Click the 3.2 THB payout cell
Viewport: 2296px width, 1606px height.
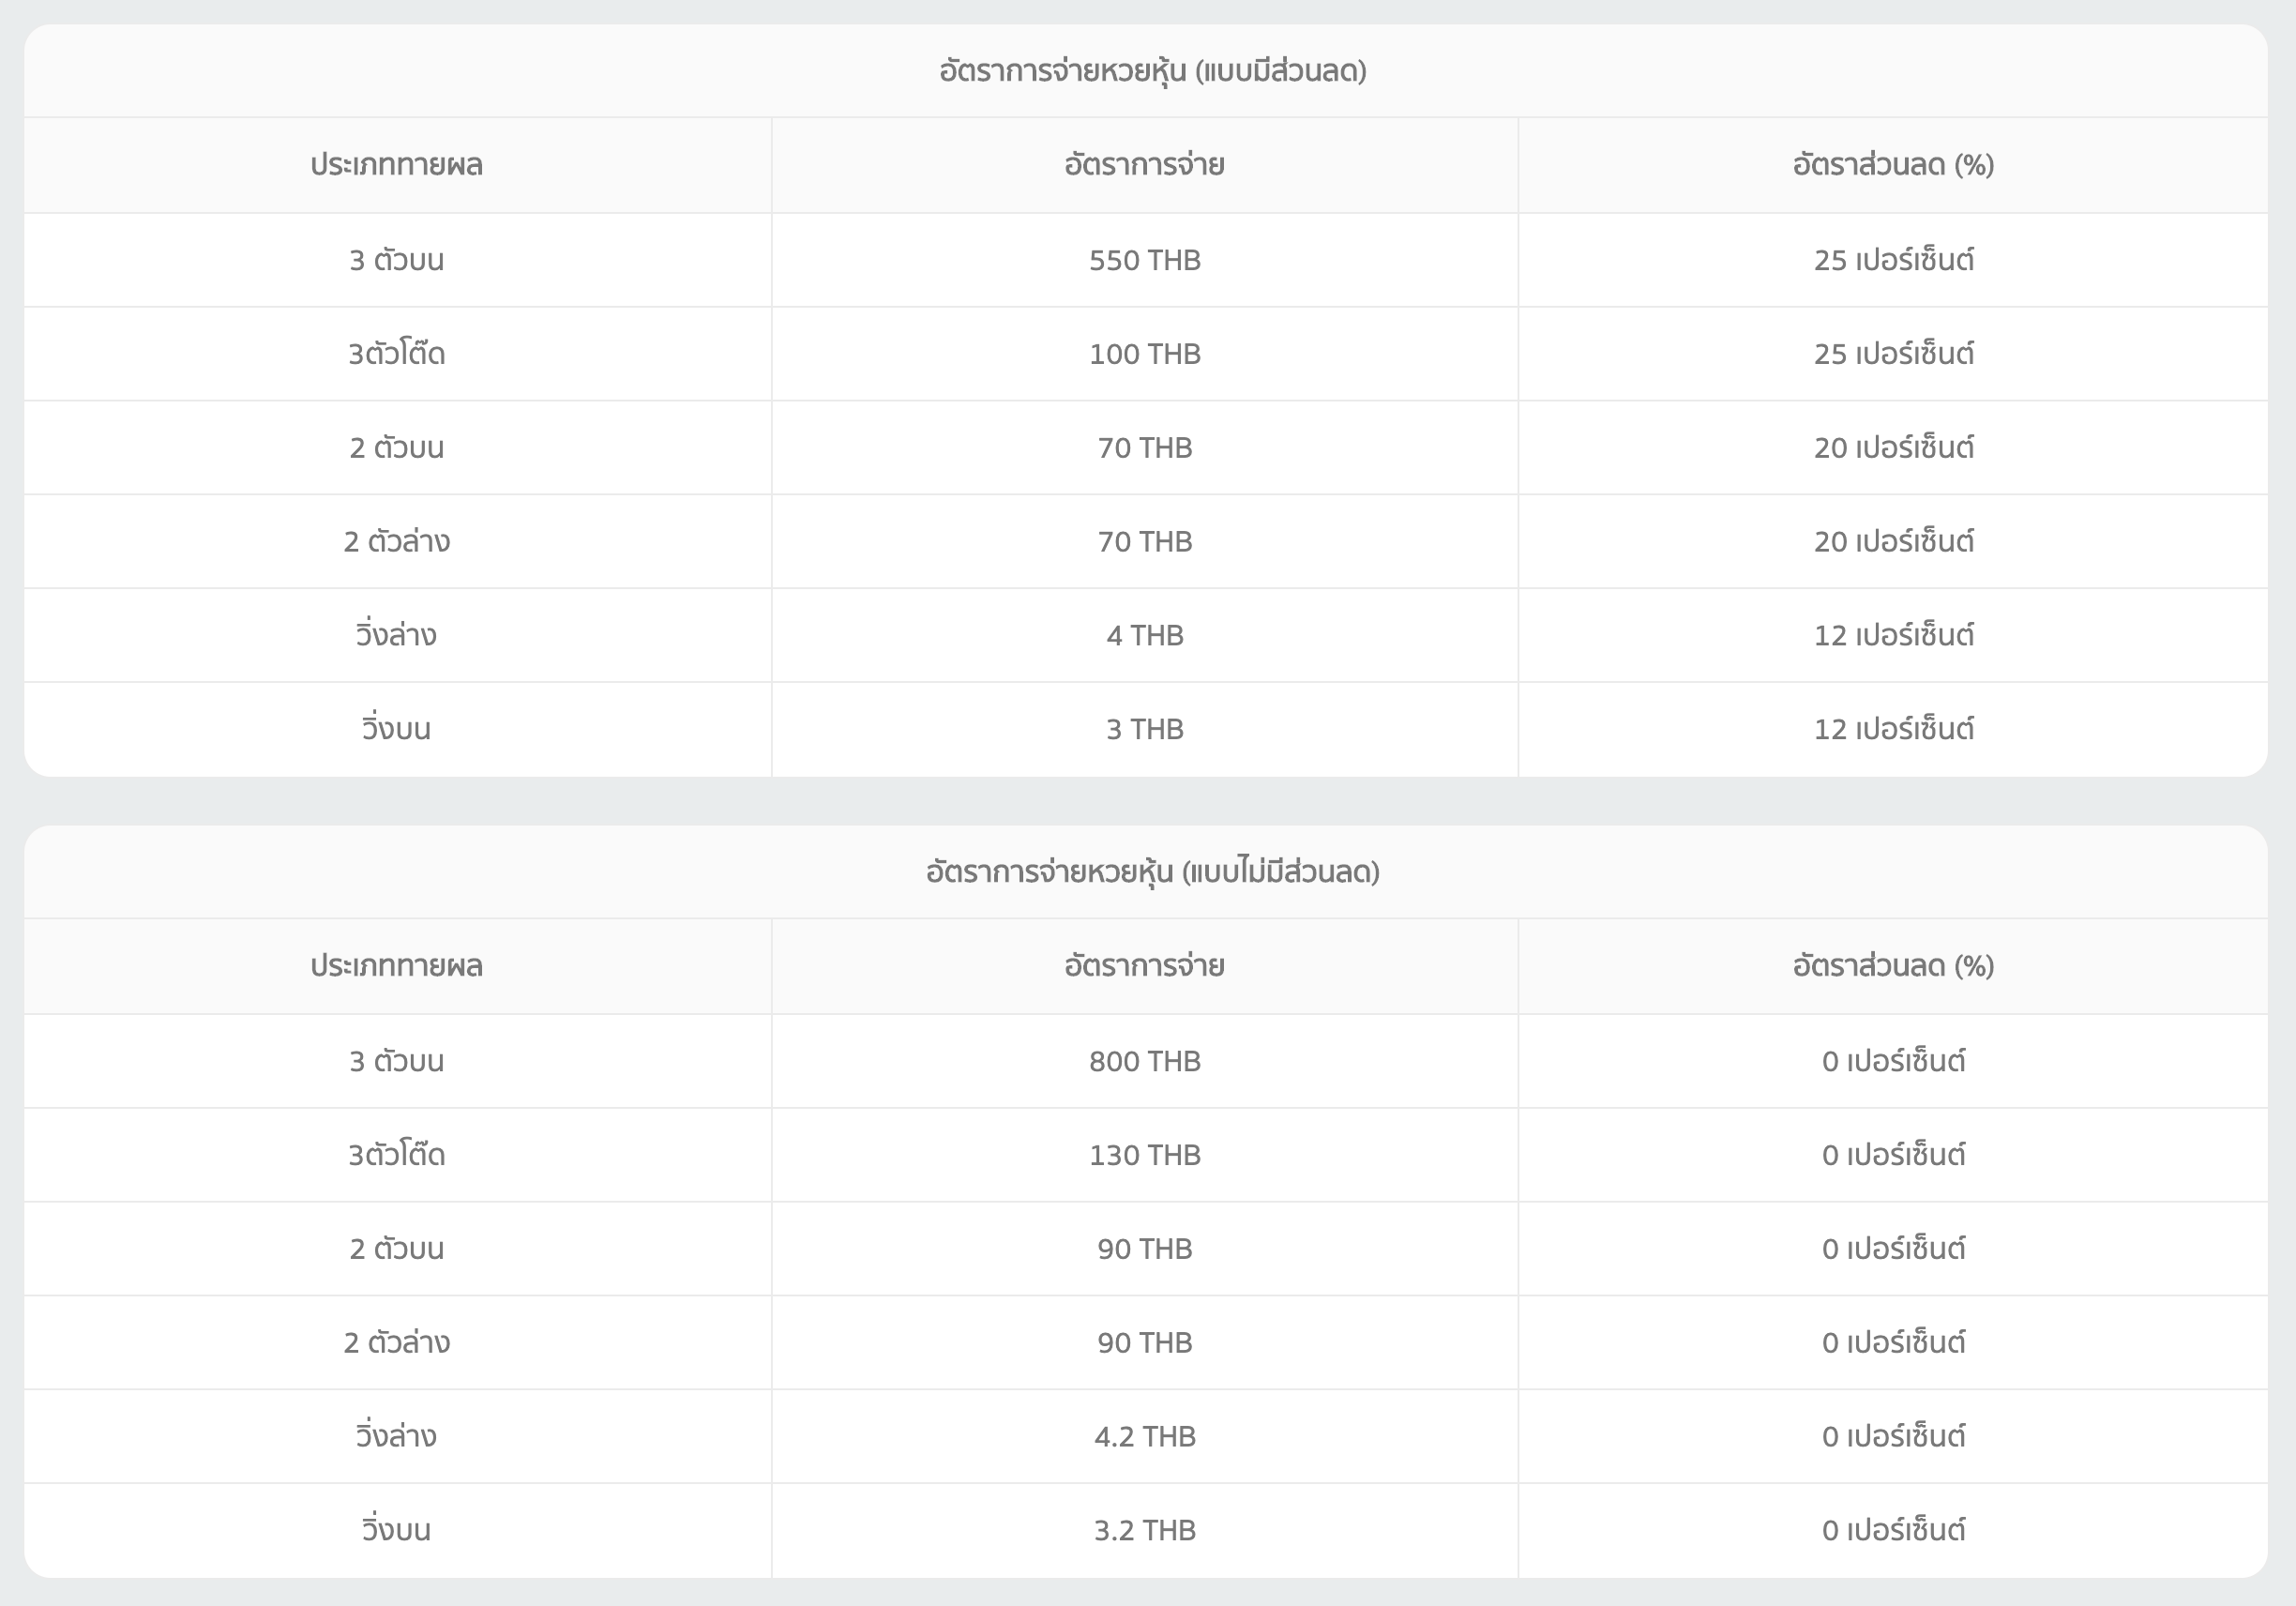click(1144, 1530)
